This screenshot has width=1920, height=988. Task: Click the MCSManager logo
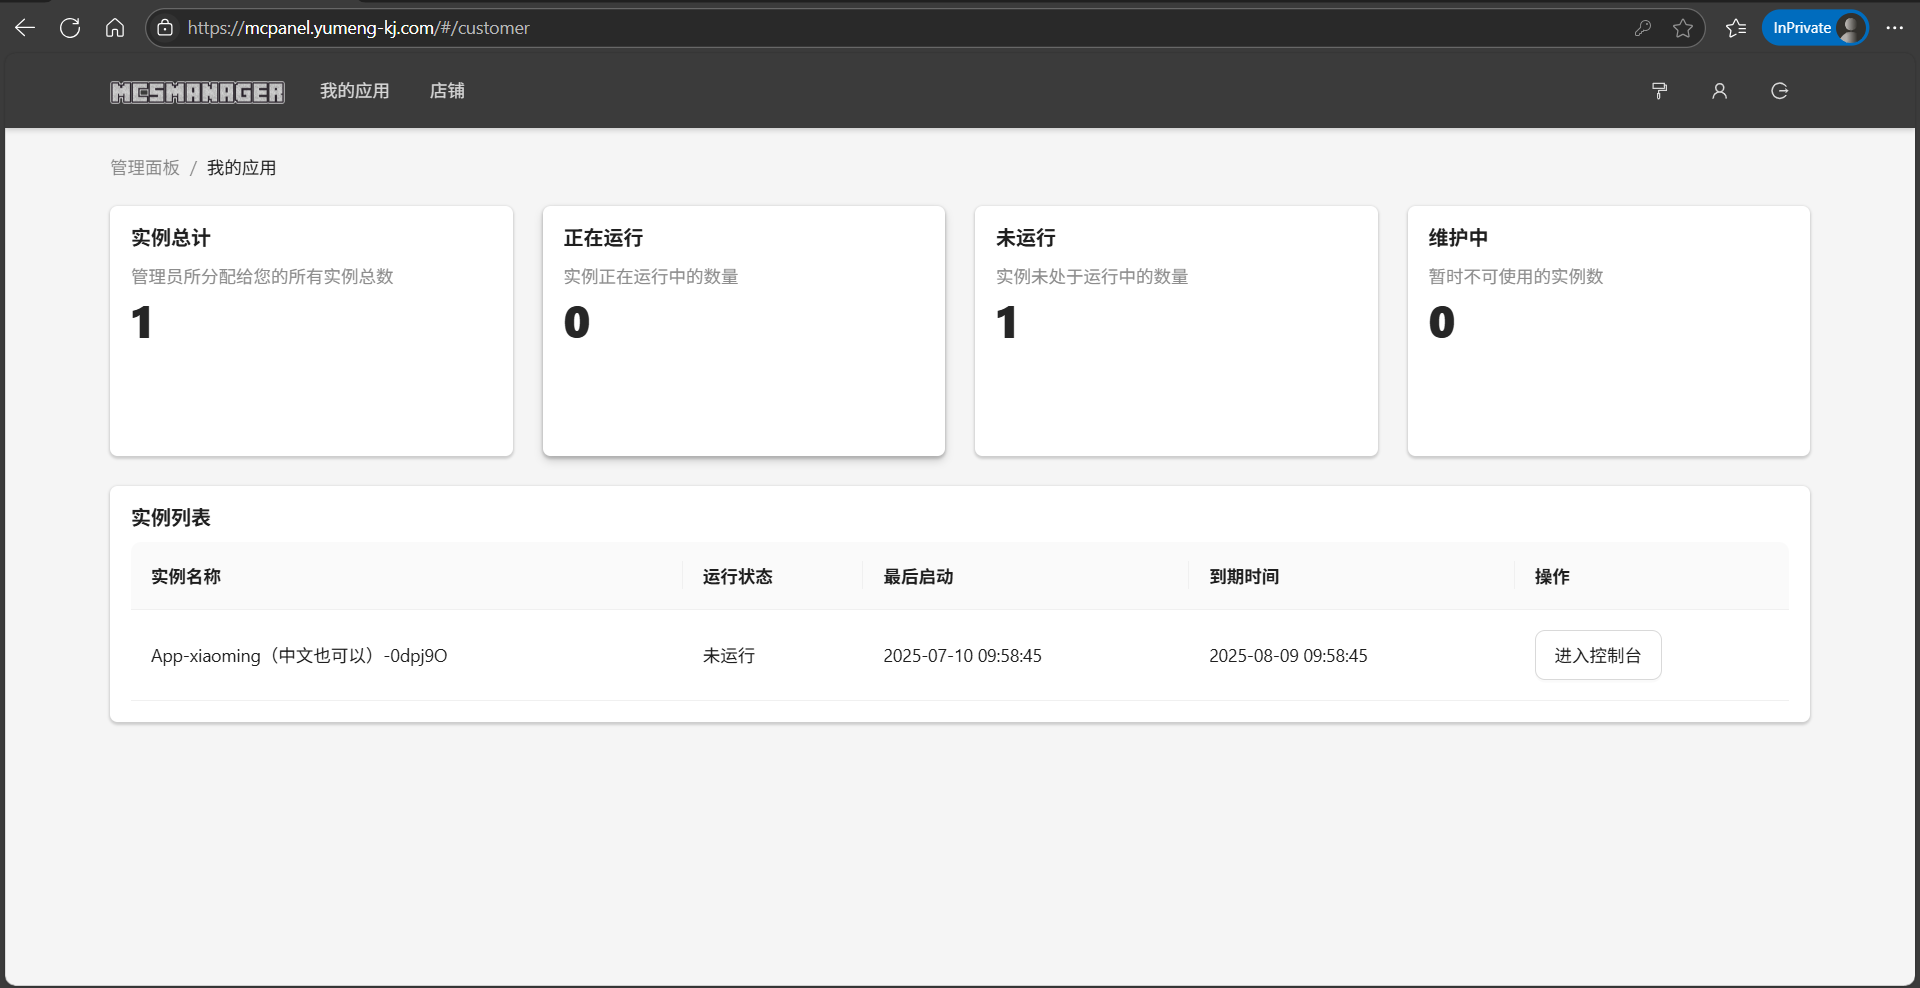click(x=197, y=92)
